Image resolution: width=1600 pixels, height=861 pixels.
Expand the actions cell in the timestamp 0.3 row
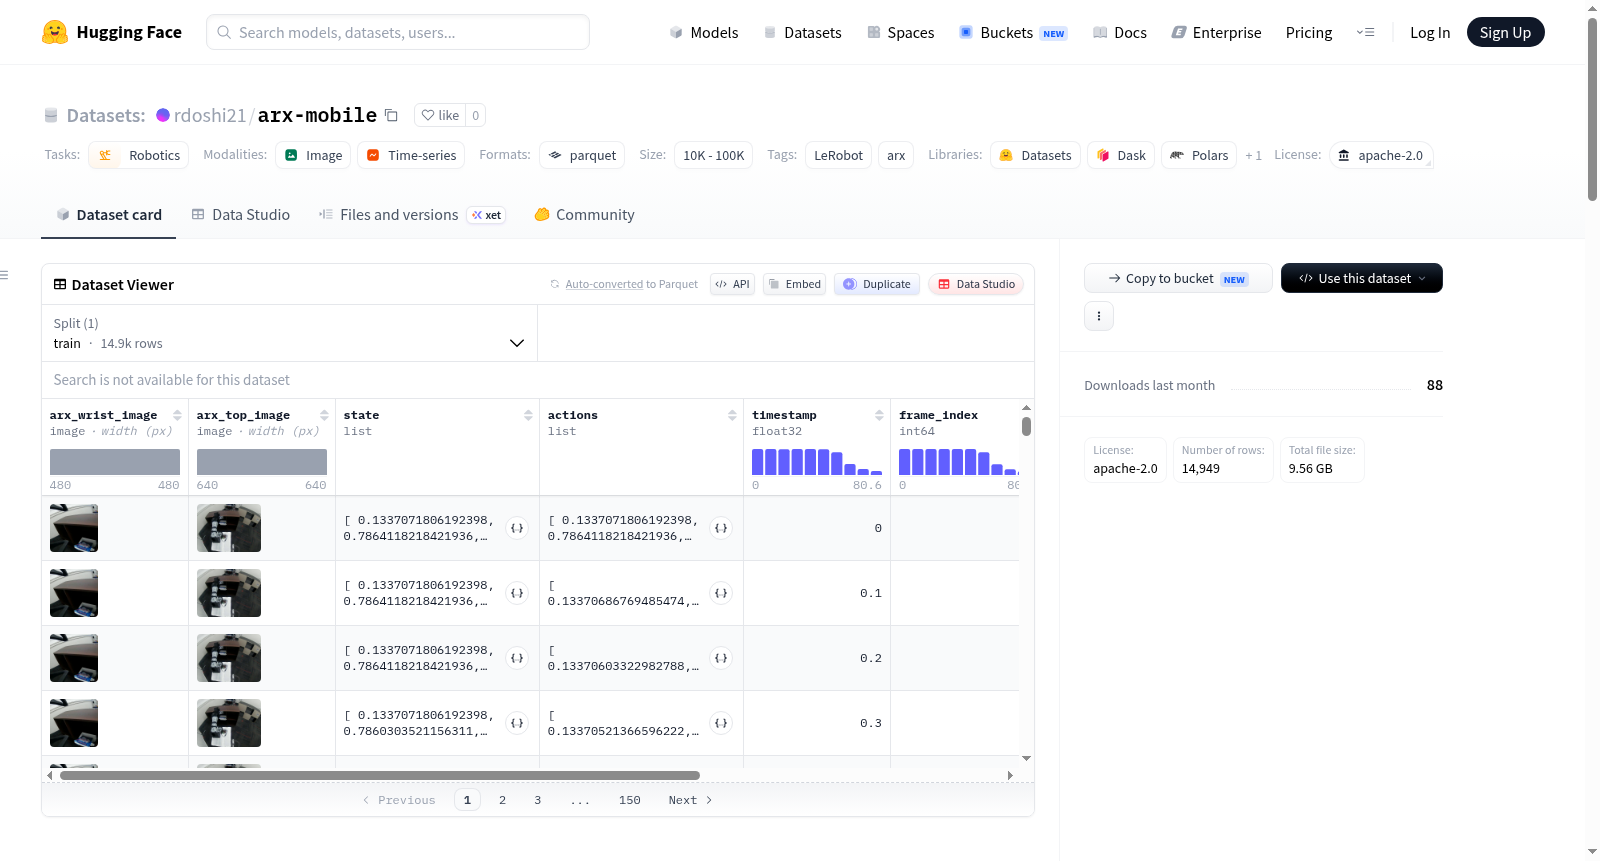(x=721, y=723)
